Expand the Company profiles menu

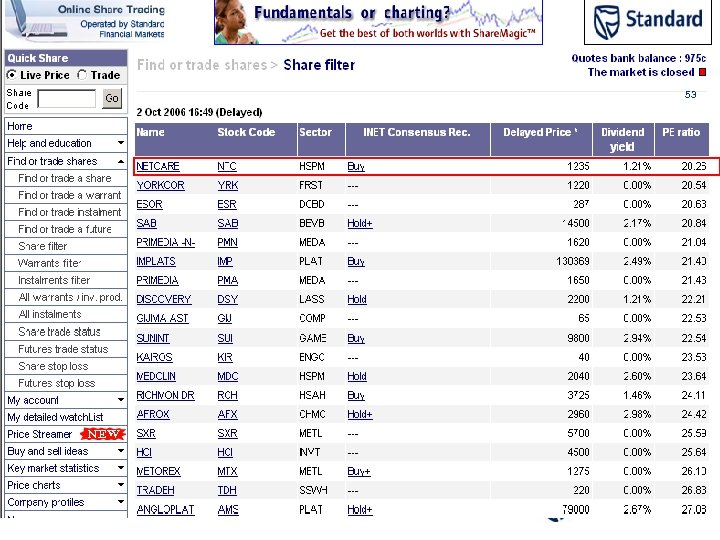click(x=66, y=502)
